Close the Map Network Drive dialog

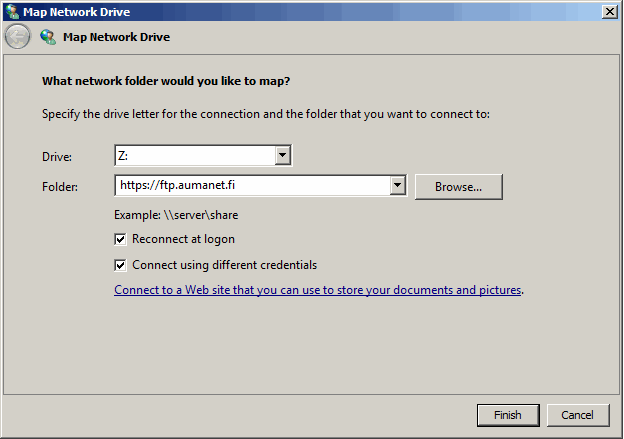610,12
